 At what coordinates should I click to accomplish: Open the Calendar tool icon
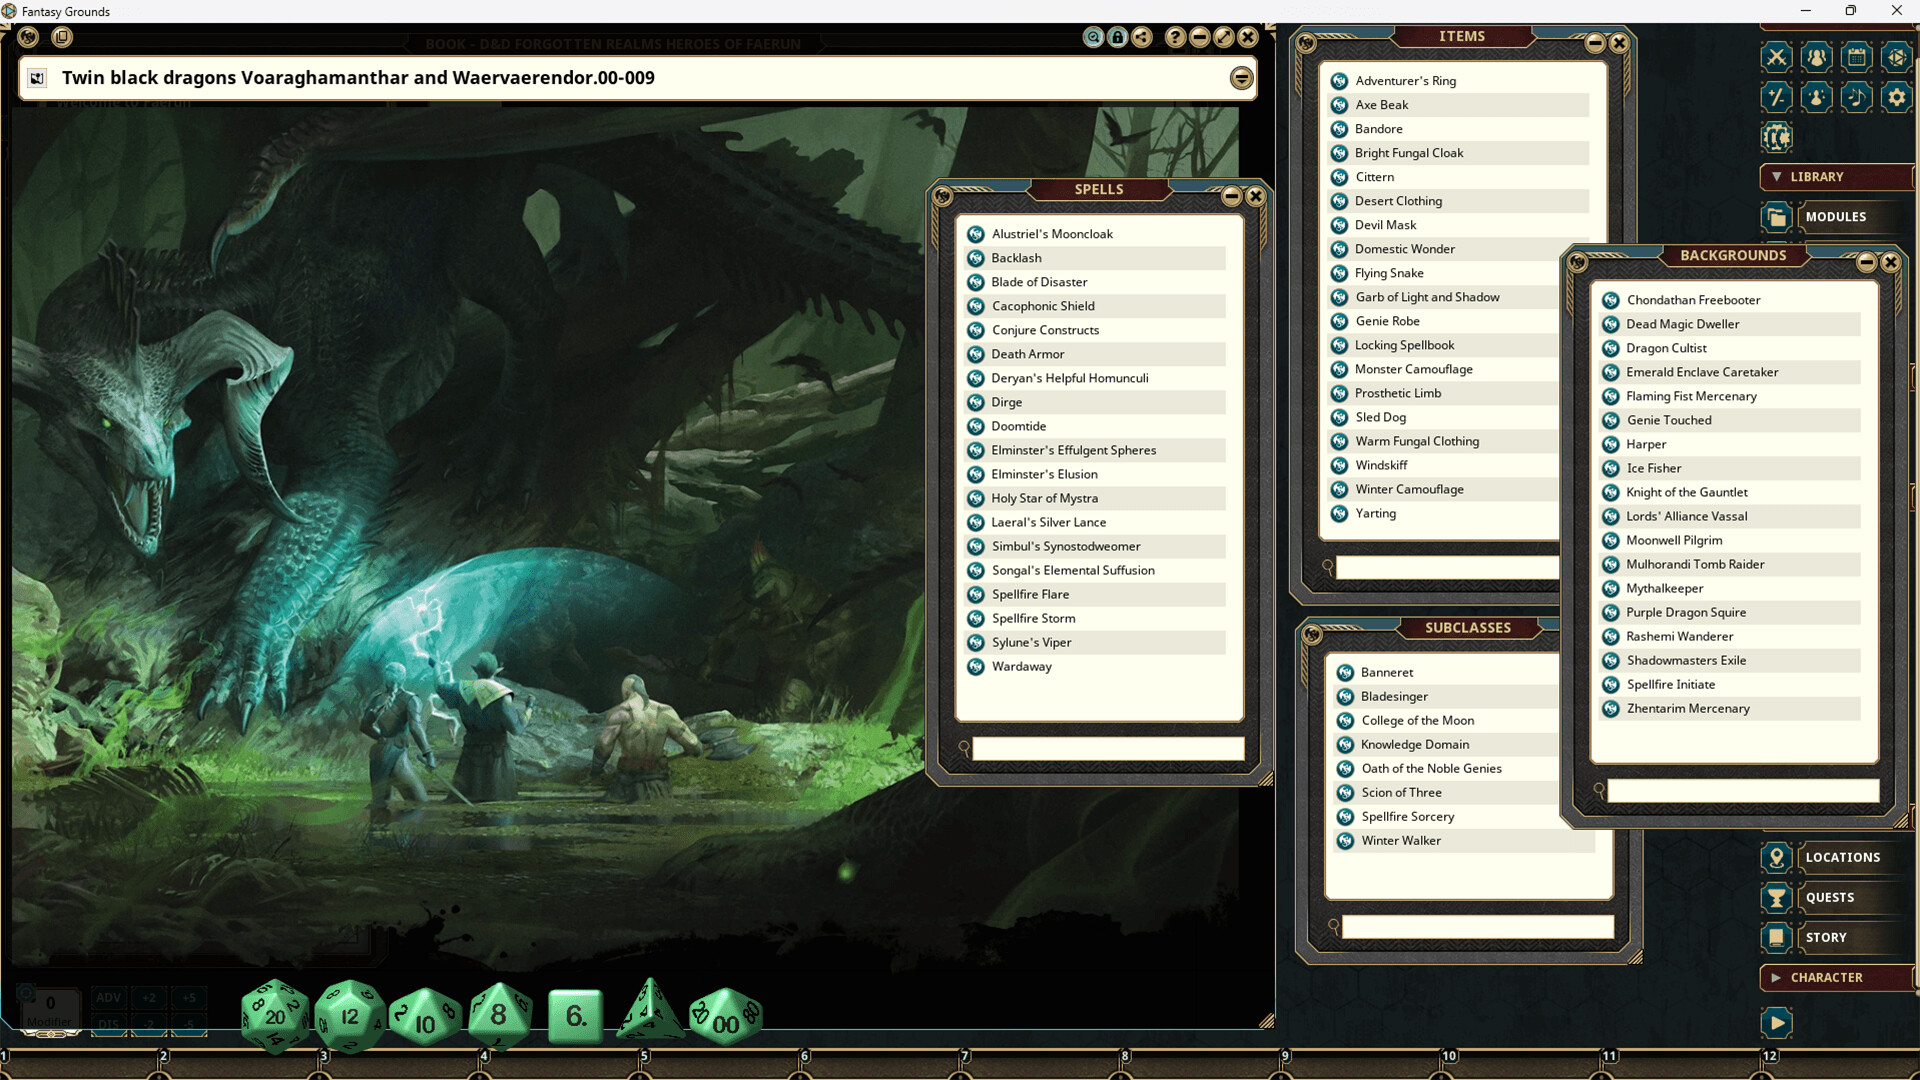[x=1857, y=57]
